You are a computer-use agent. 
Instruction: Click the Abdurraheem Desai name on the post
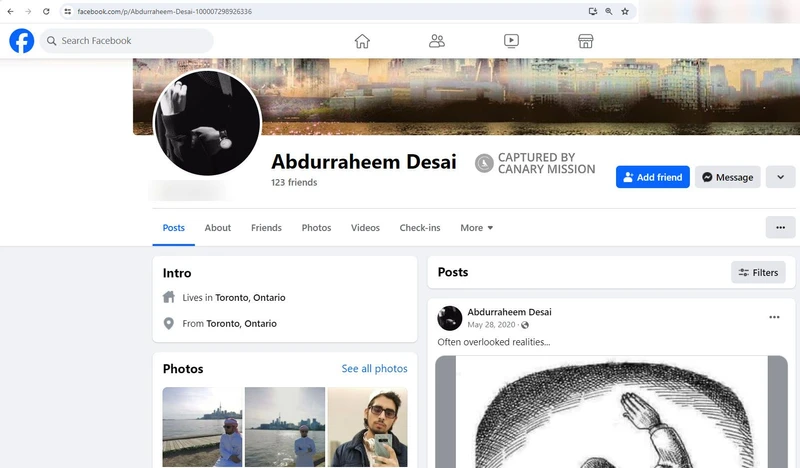tap(509, 312)
